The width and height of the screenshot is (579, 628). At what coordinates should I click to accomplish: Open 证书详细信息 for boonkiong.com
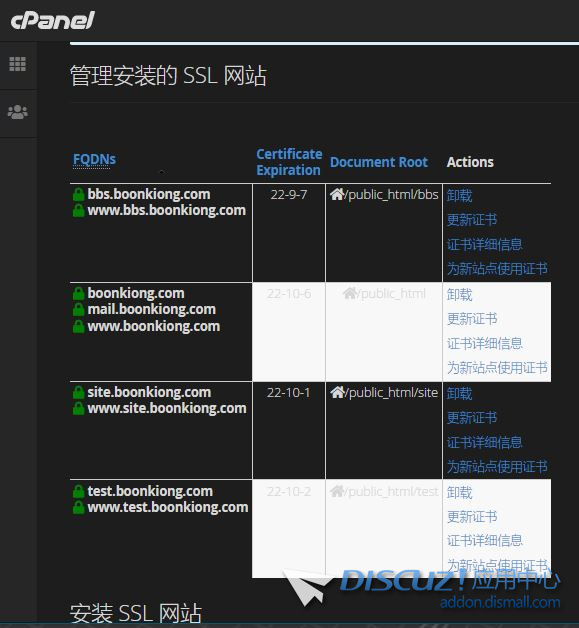[x=485, y=343]
